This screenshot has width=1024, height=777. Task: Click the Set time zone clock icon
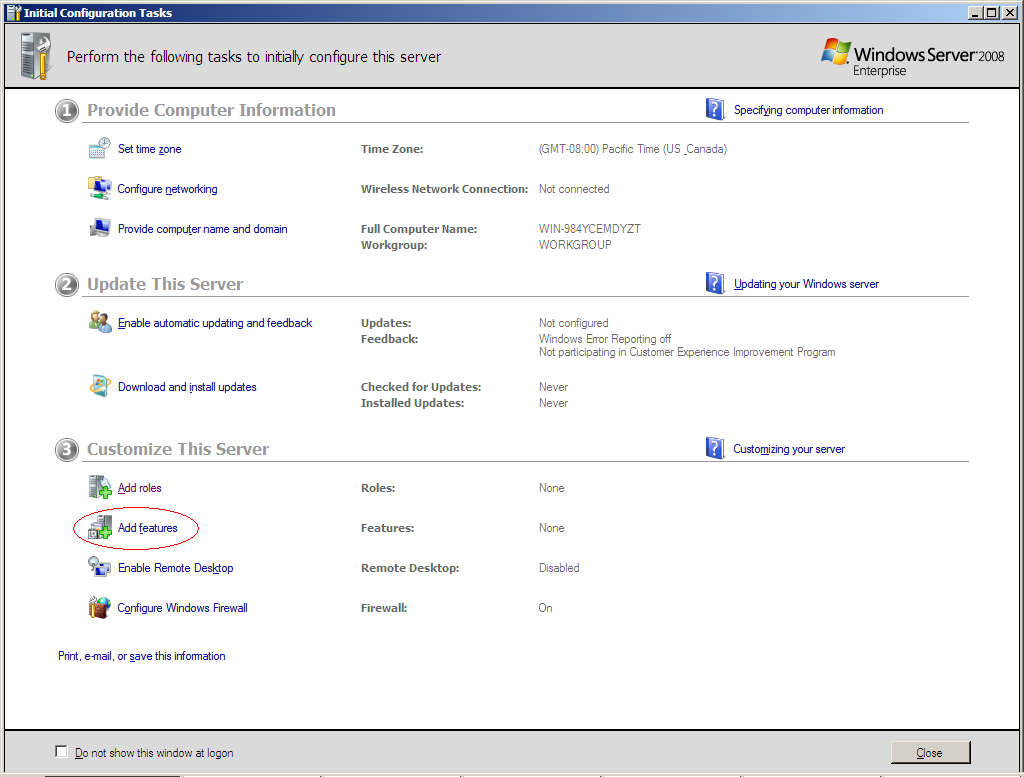99,148
